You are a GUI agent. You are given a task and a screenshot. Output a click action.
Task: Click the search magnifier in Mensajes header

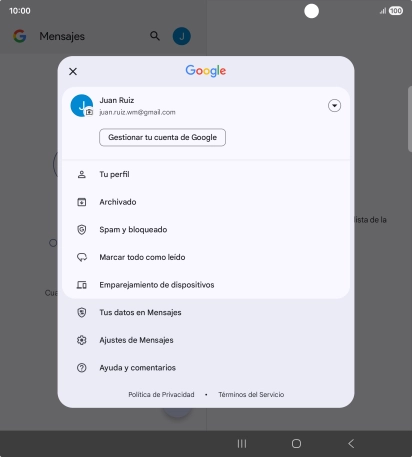pyautogui.click(x=155, y=36)
